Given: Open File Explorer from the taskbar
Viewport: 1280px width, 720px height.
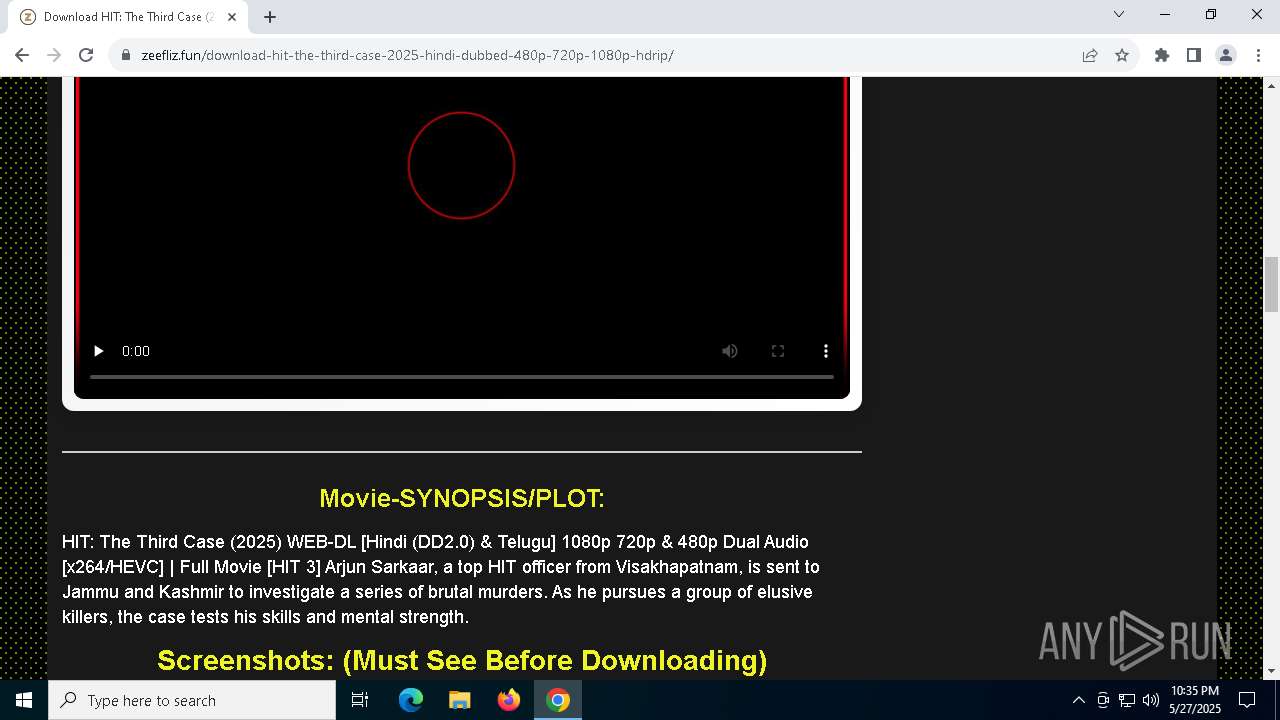Looking at the screenshot, I should [460, 700].
